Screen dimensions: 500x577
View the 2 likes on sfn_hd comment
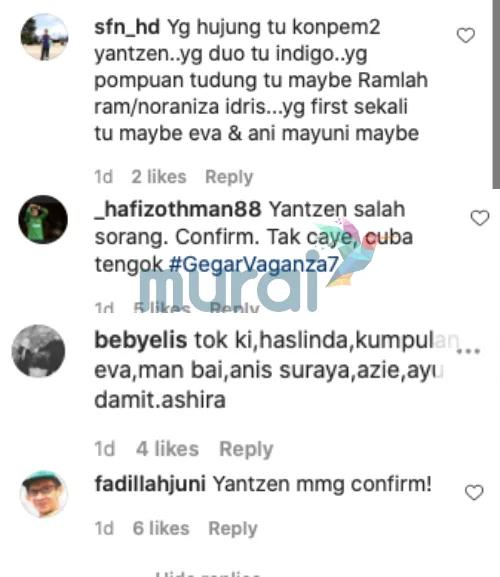(159, 177)
